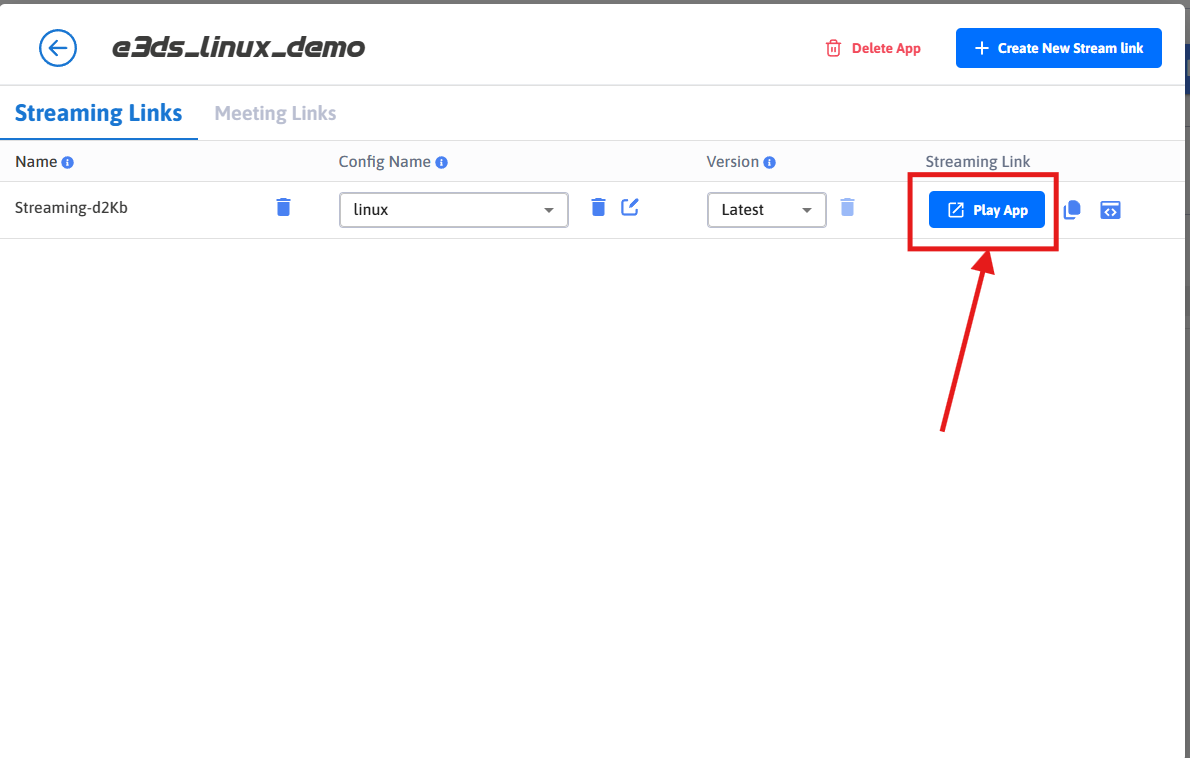1190x758 pixels.
Task: Click the e3ds_linux_demo app title
Action: point(238,47)
